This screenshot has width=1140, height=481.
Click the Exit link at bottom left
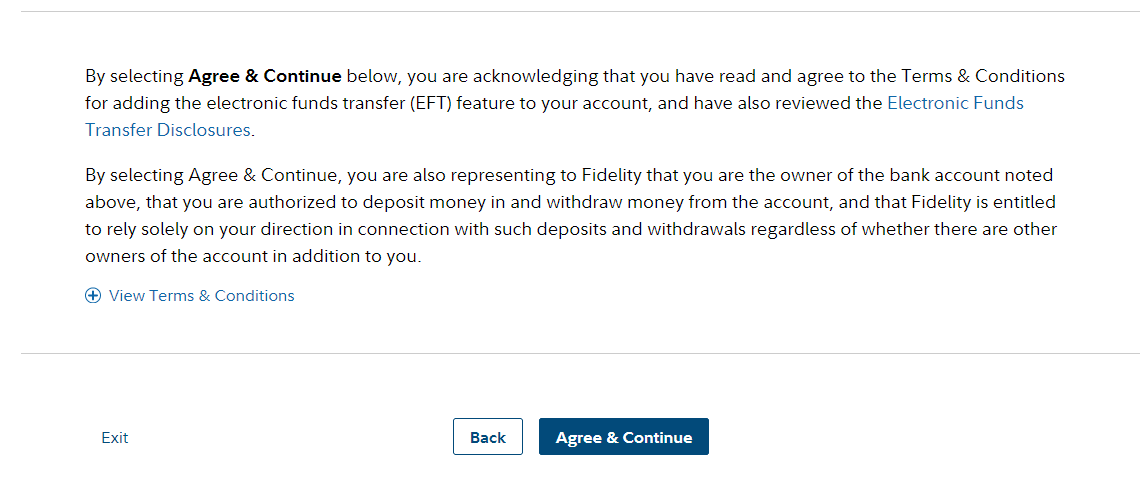(115, 437)
